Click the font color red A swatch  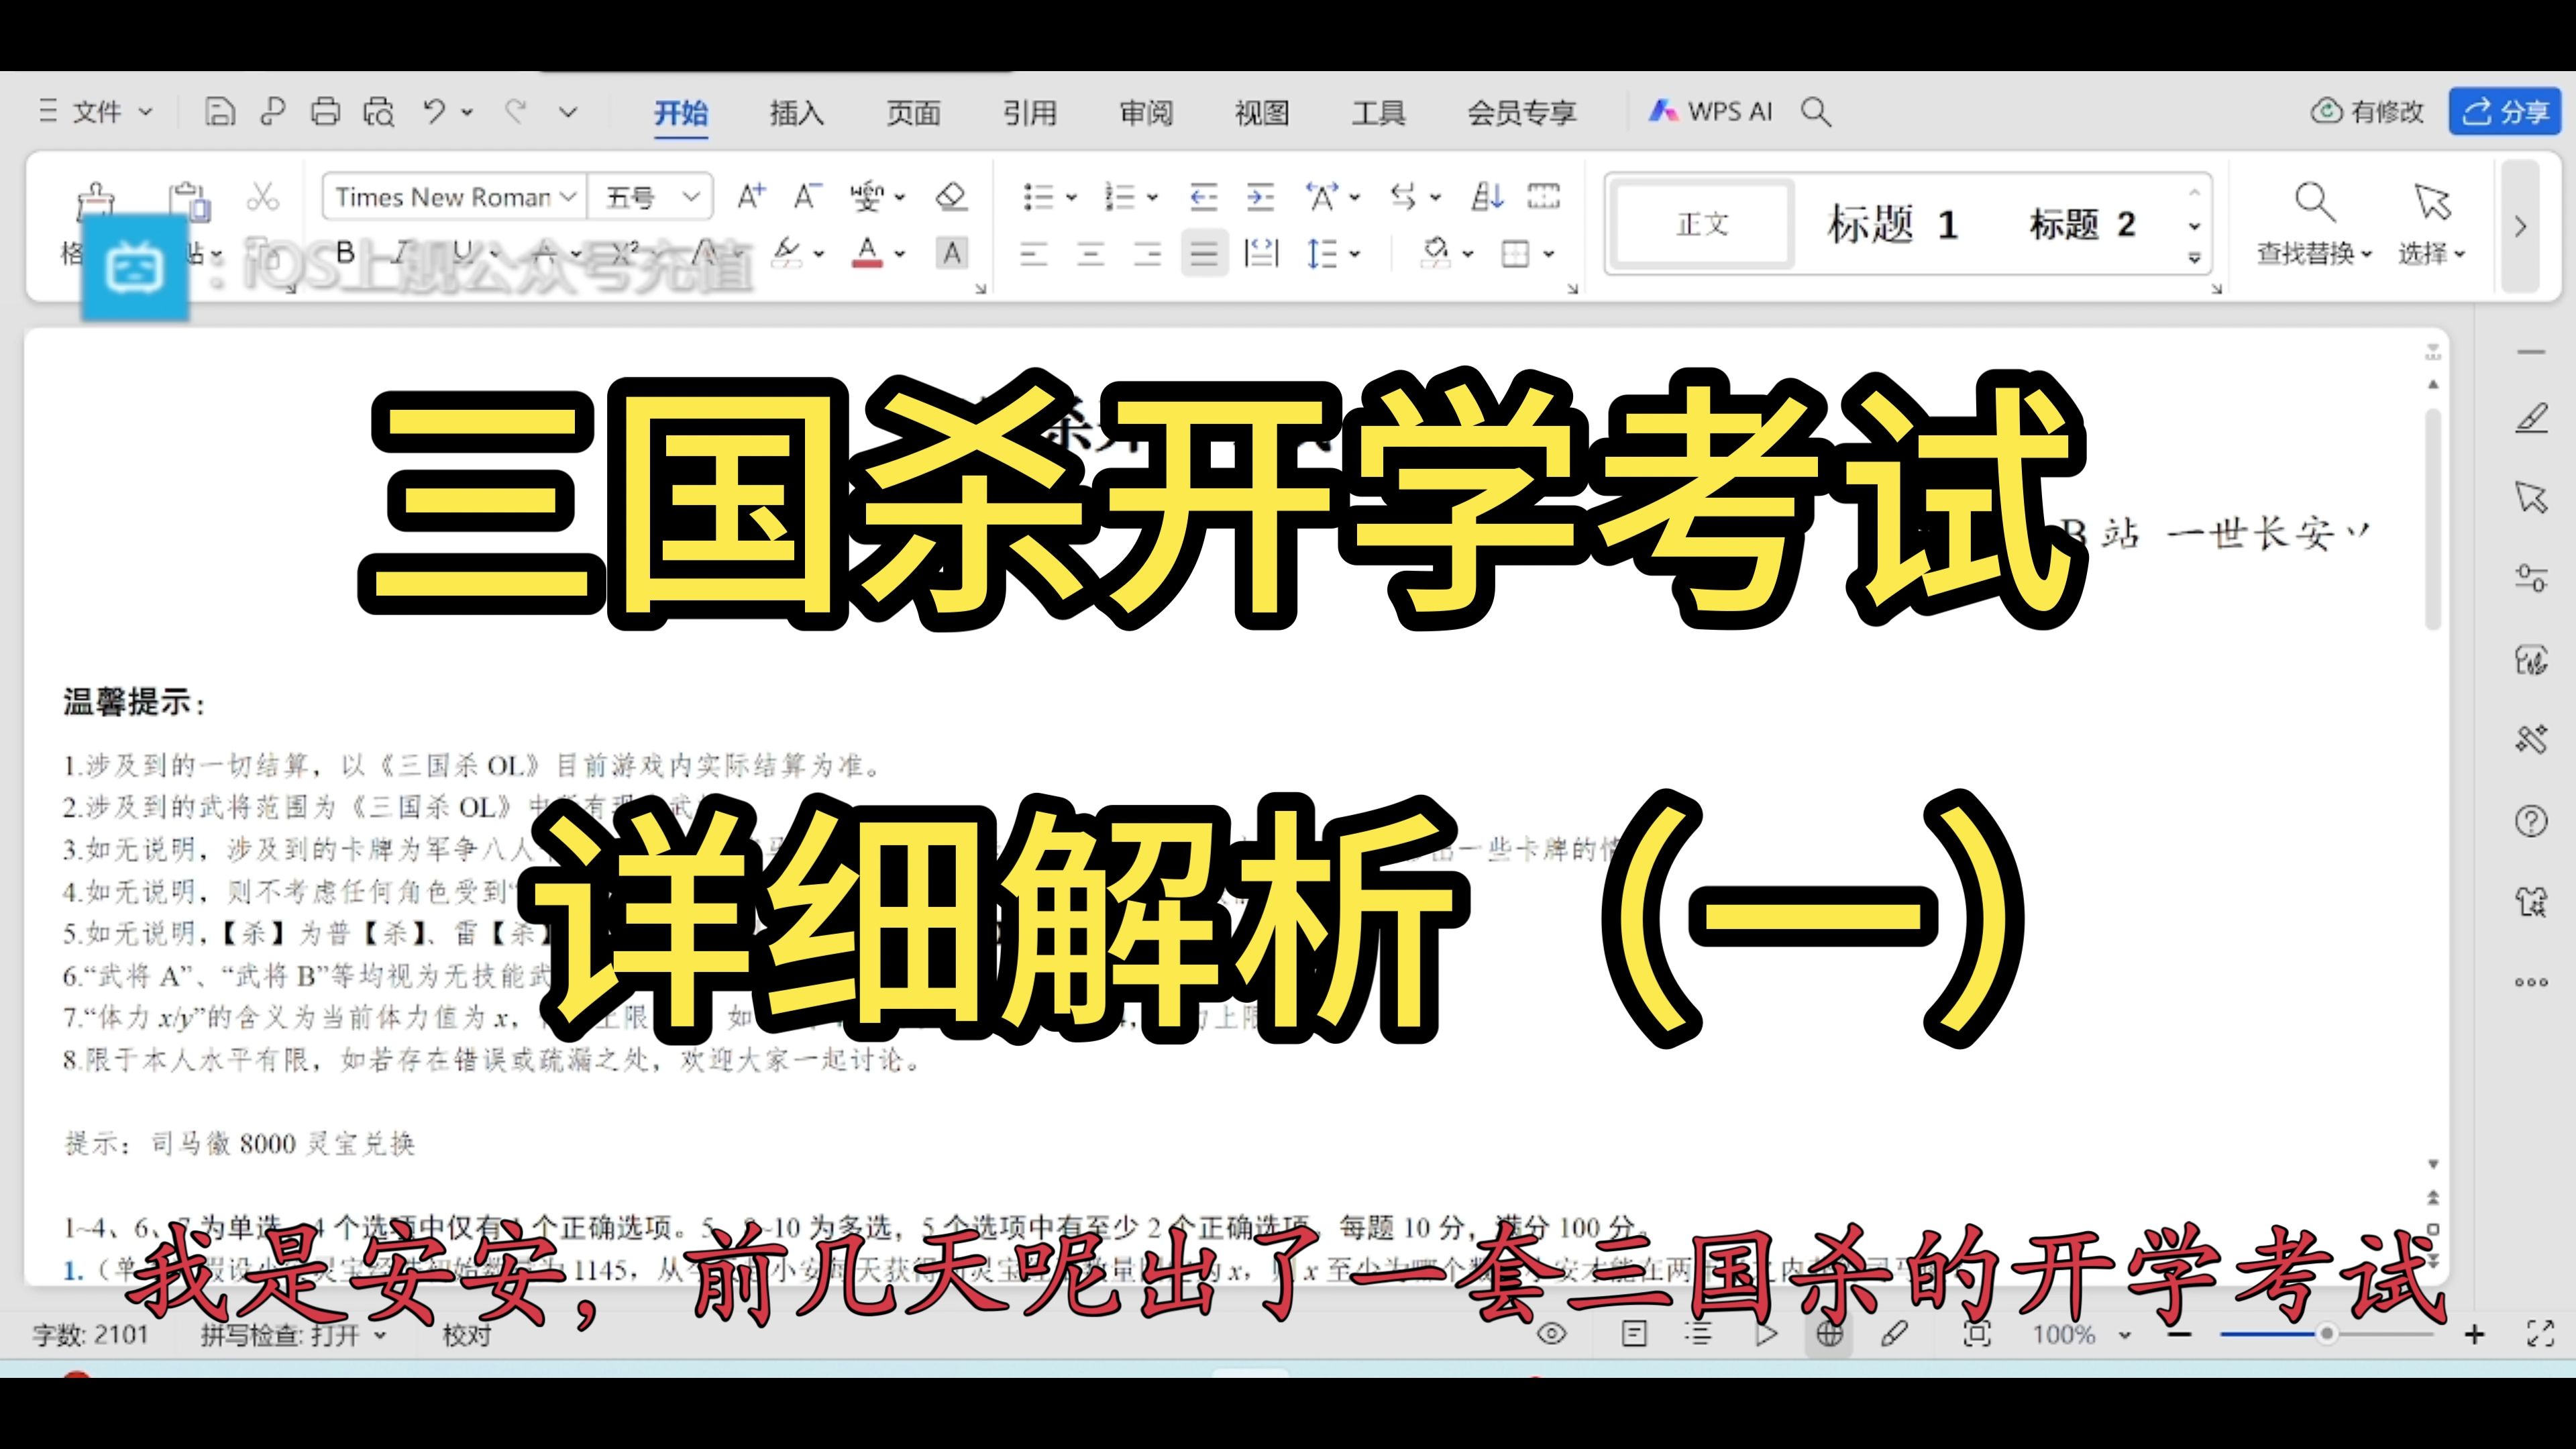coord(867,253)
